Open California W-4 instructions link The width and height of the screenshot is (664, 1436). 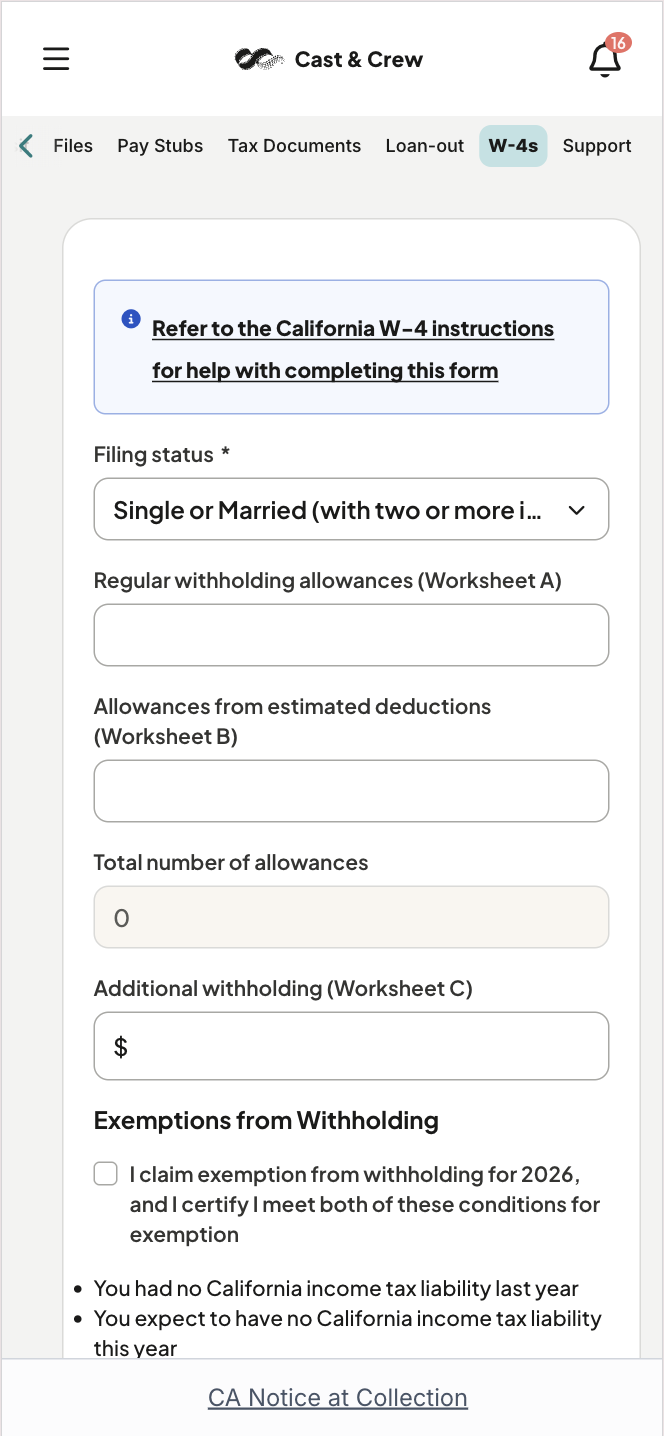tap(353, 350)
